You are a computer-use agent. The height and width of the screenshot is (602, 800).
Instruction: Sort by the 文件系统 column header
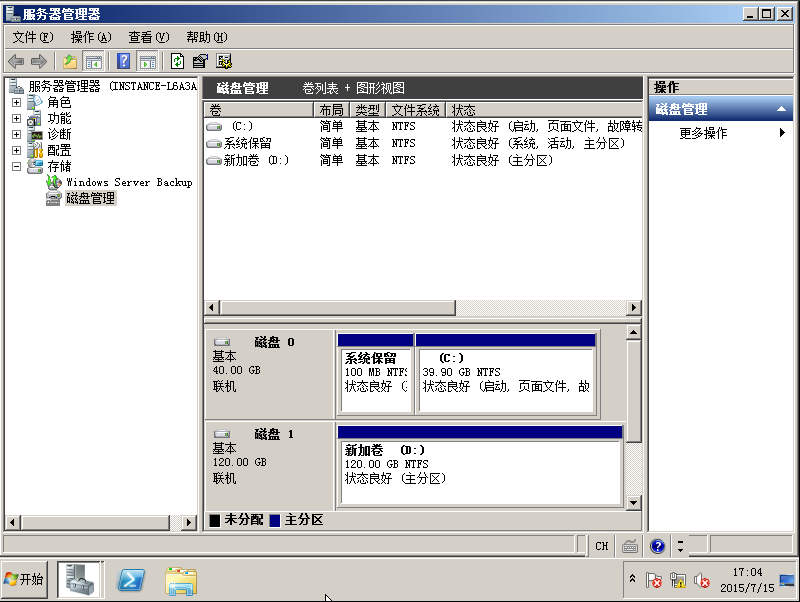click(416, 110)
